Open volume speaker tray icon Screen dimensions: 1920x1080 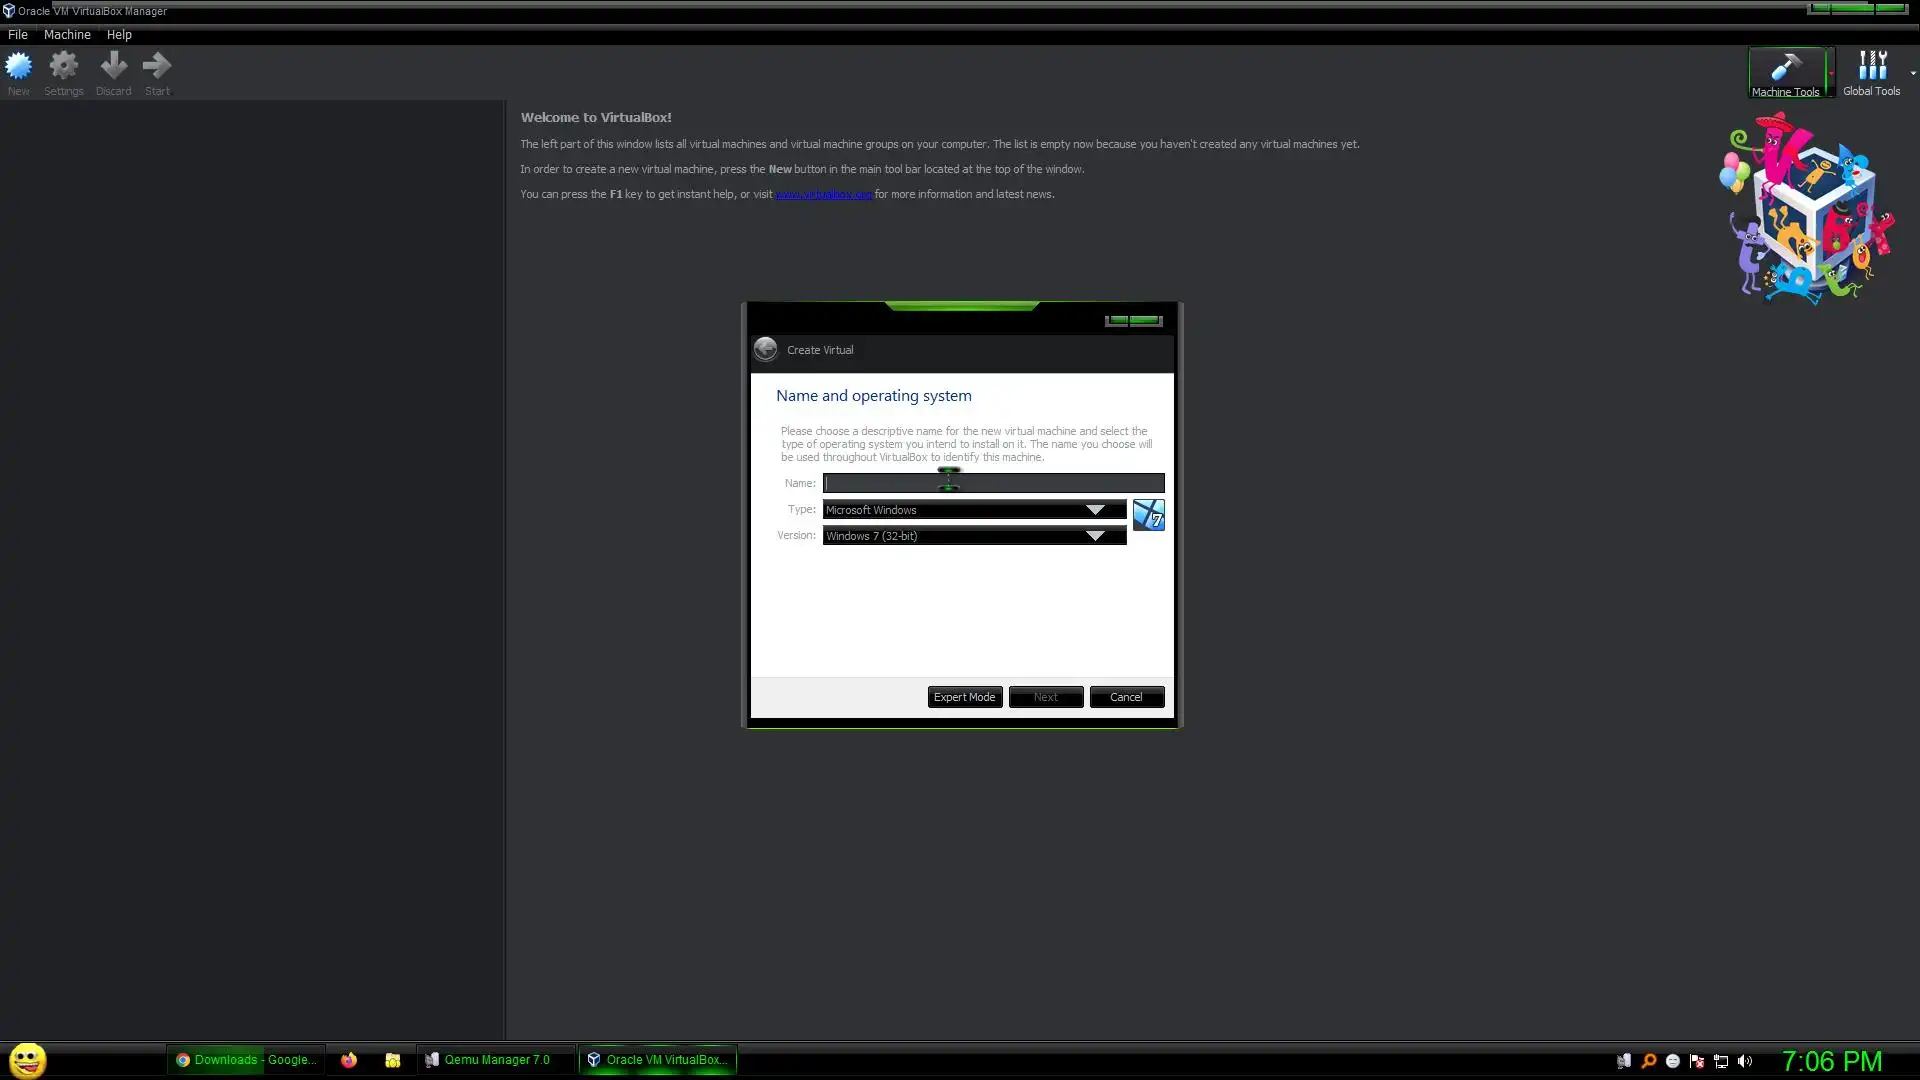[x=1745, y=1061]
